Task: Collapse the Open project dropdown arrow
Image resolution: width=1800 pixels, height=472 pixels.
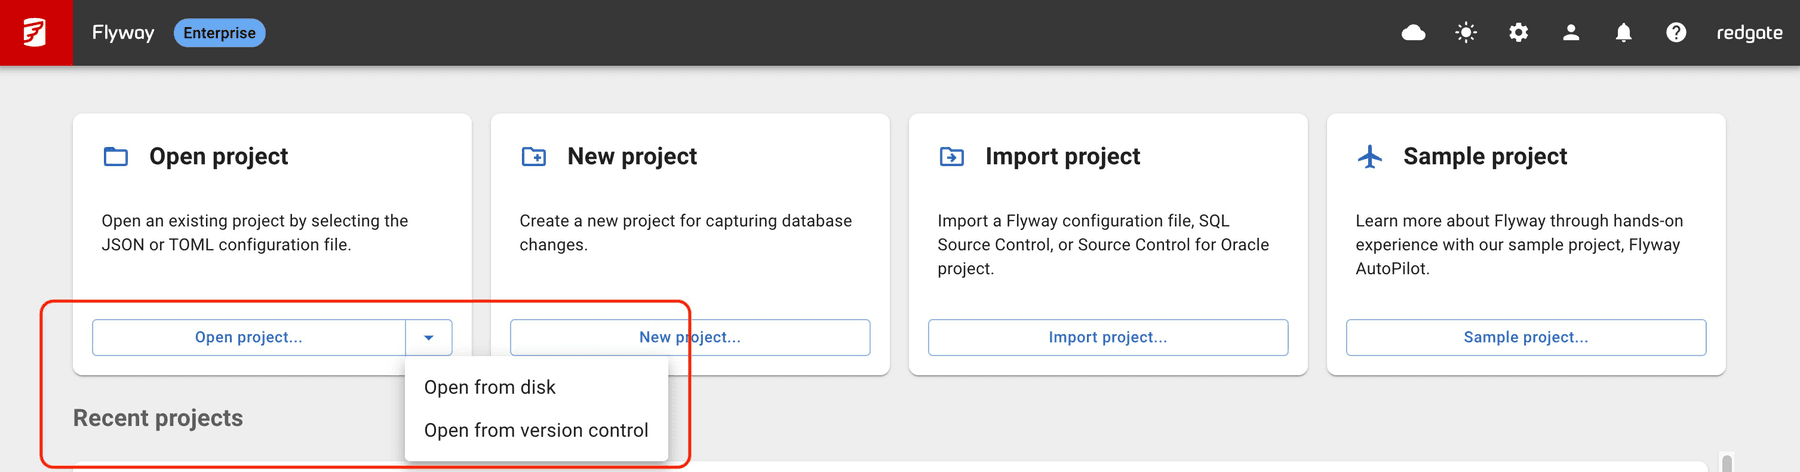Action: pyautogui.click(x=429, y=338)
